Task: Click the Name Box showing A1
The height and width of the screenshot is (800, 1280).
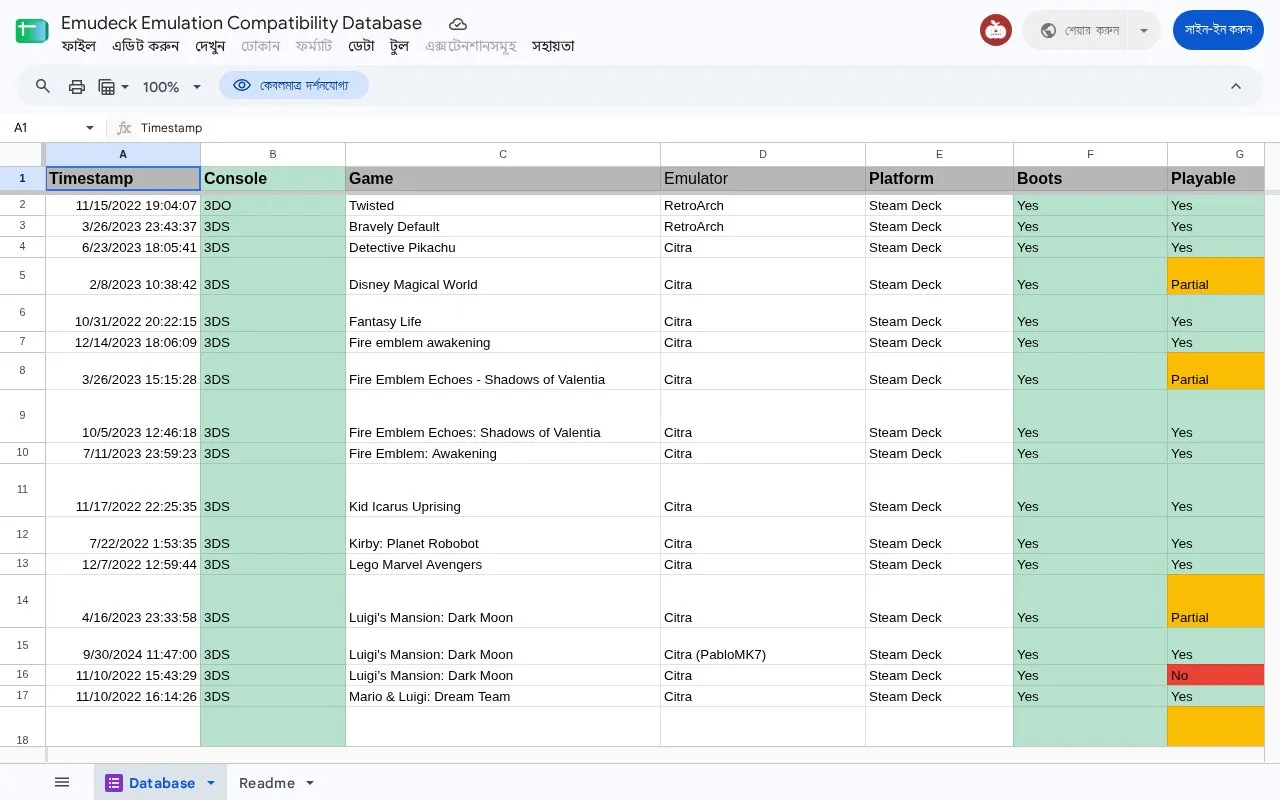Action: (48, 128)
